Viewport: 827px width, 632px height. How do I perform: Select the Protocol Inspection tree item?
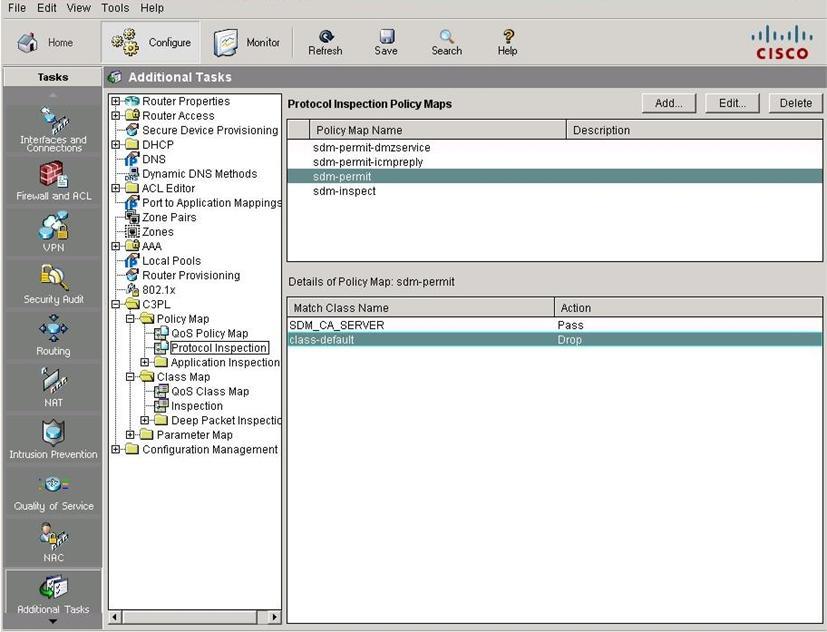point(219,348)
